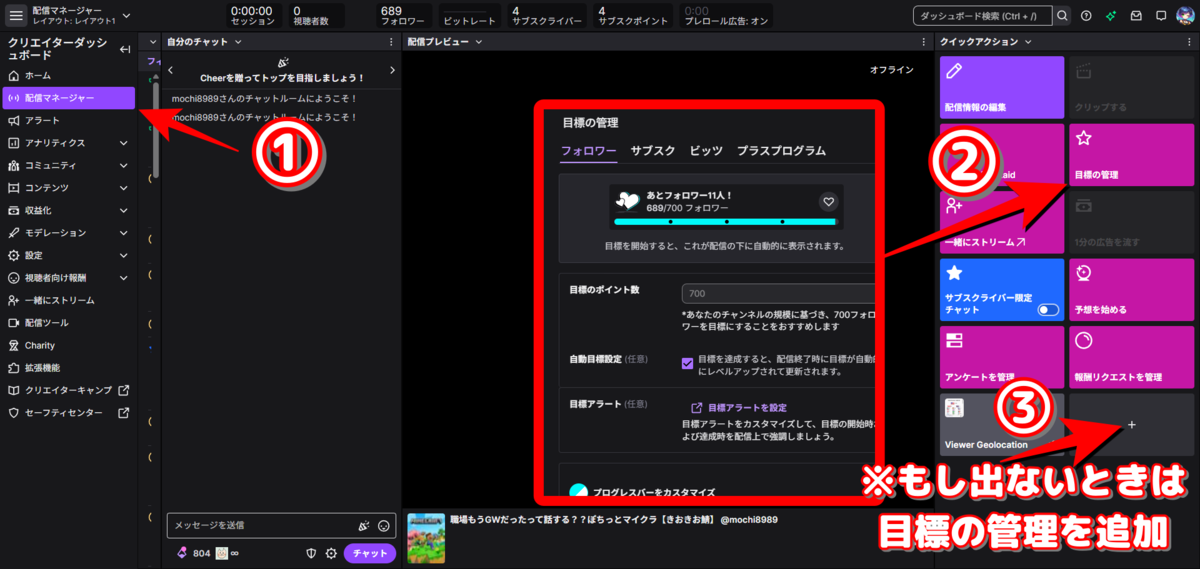Open chat settings gear icon
The height and width of the screenshot is (569, 1200).
(331, 553)
